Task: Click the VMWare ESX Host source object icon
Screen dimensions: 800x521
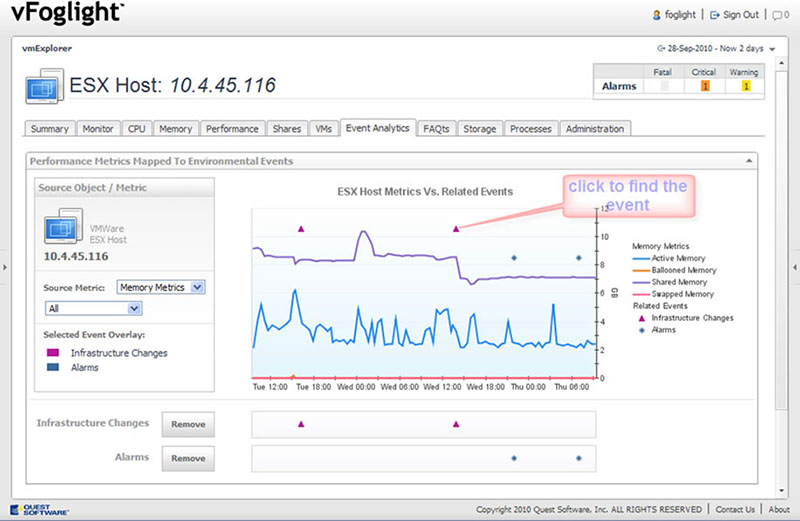Action: [63, 226]
